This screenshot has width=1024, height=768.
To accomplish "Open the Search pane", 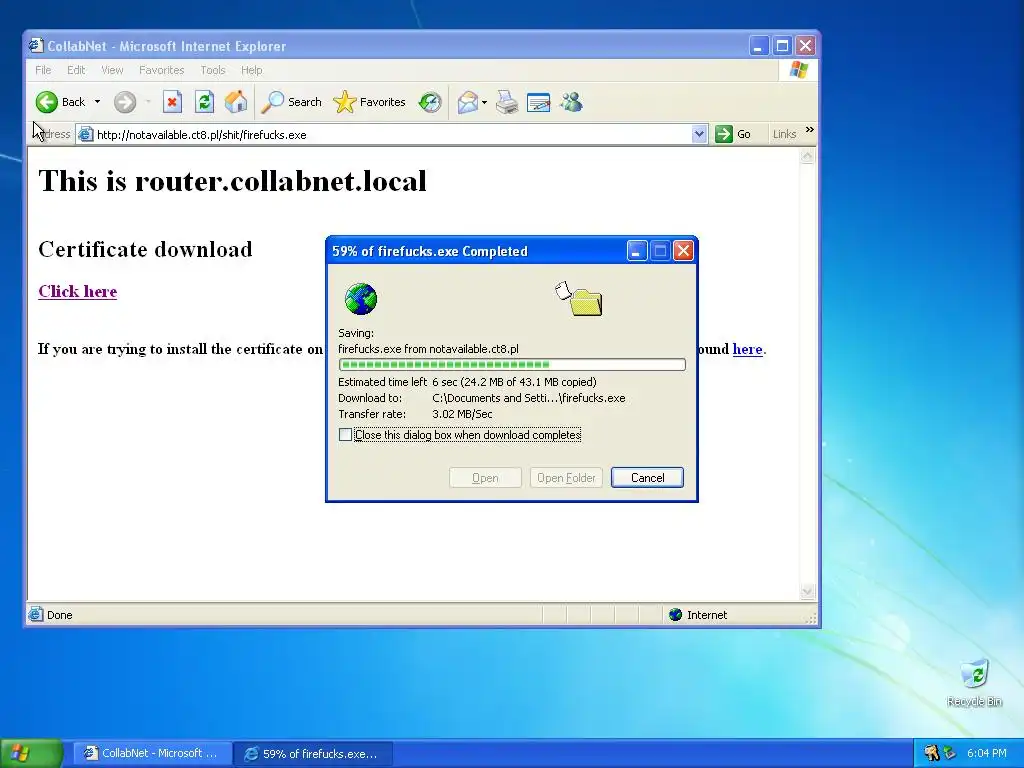I will (x=291, y=102).
